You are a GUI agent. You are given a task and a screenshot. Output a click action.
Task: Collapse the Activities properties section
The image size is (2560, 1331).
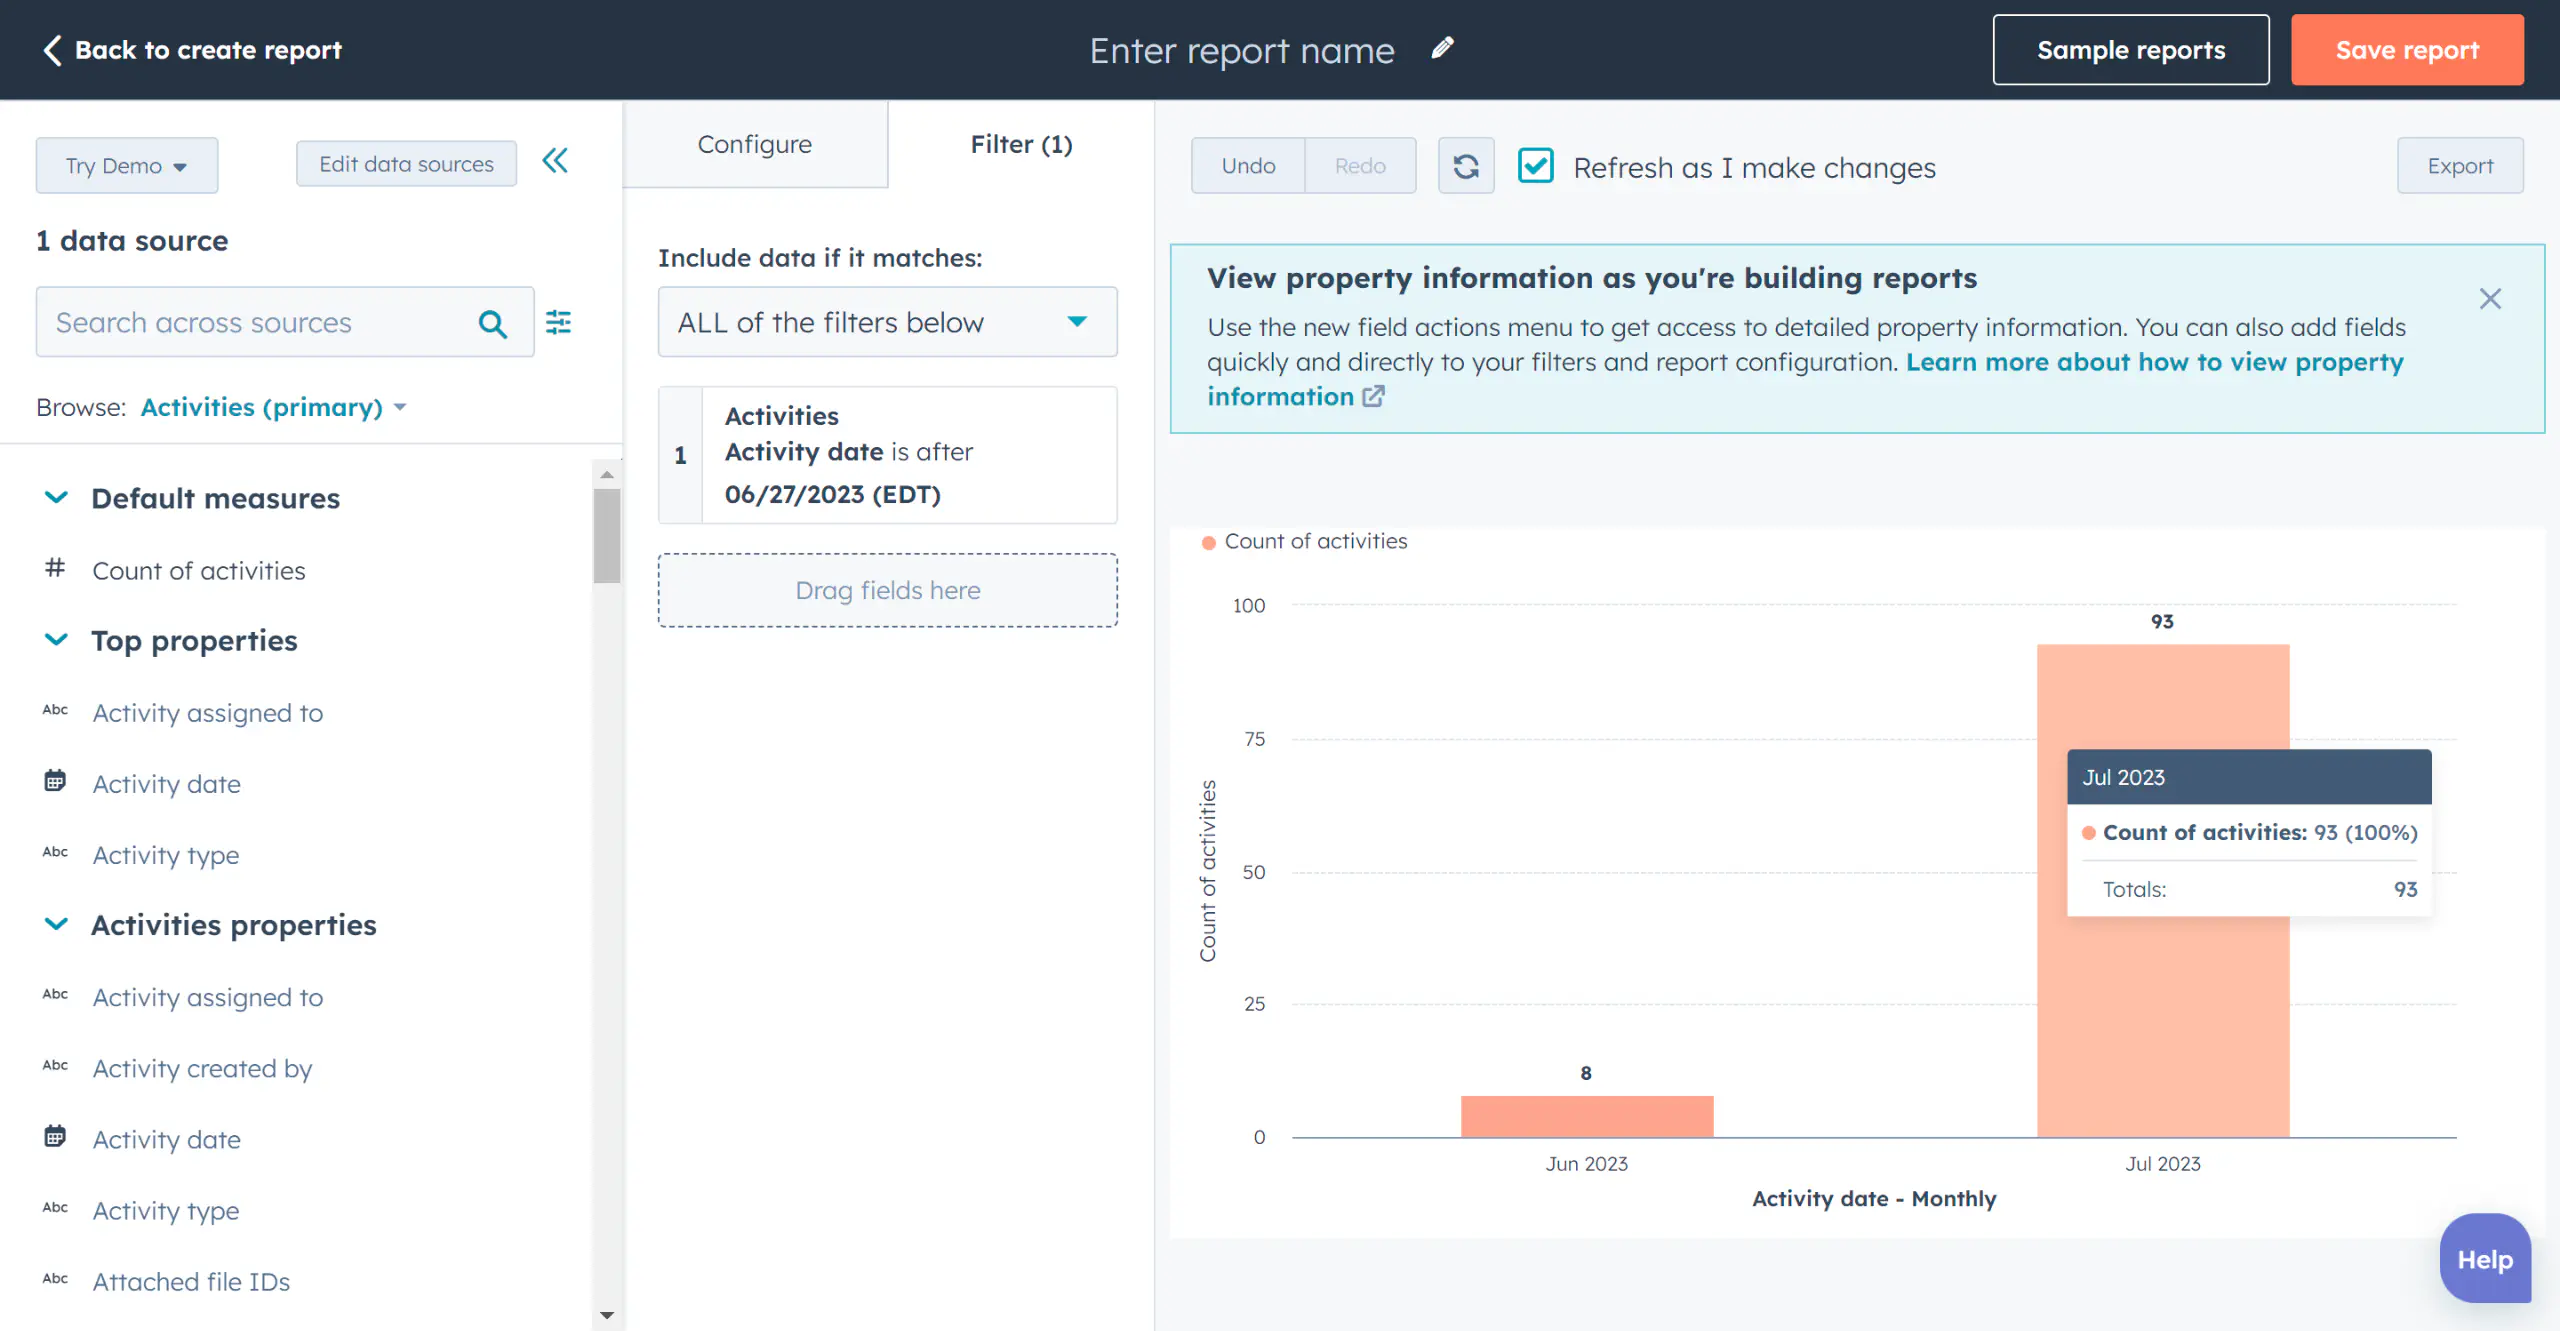point(56,926)
